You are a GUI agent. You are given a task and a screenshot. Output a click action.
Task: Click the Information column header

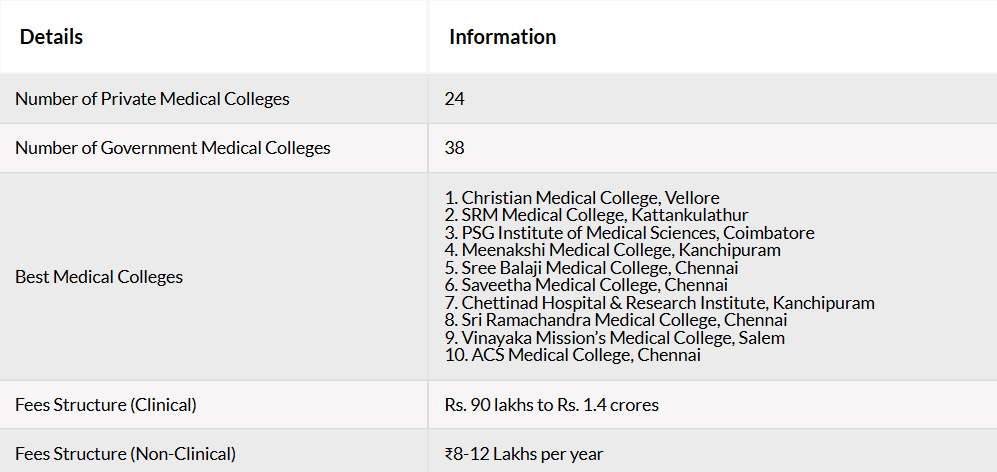point(502,37)
